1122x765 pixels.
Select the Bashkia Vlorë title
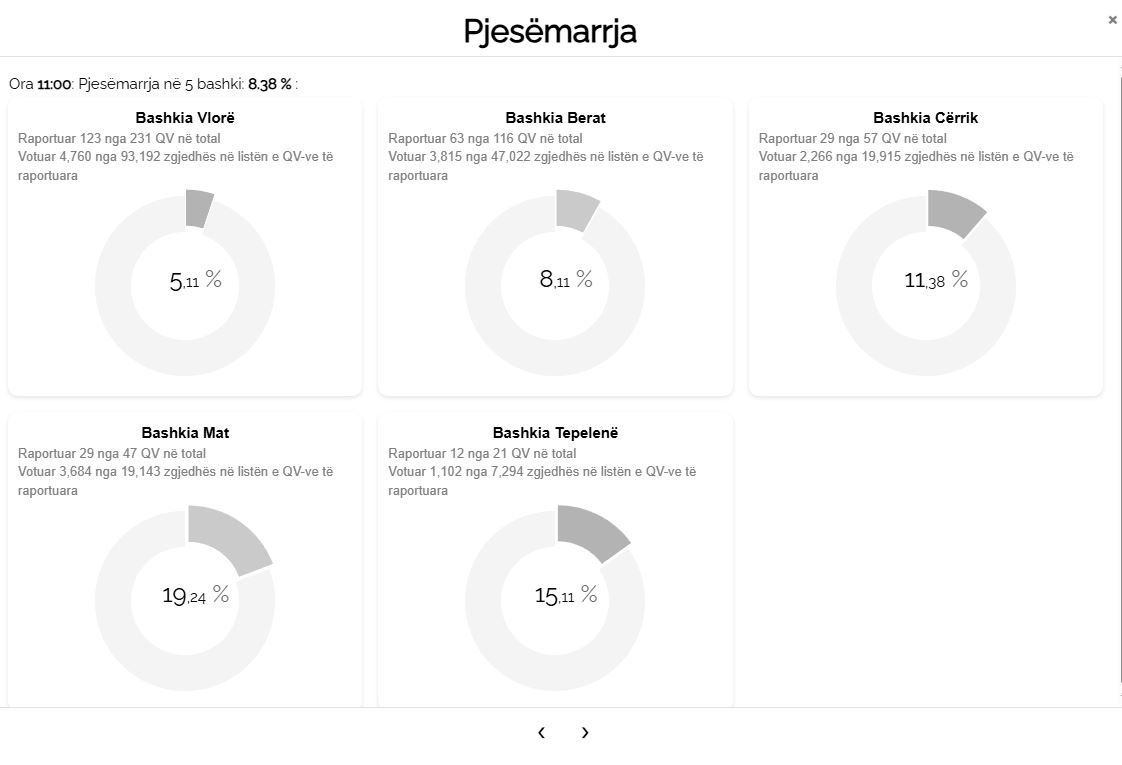coord(185,118)
